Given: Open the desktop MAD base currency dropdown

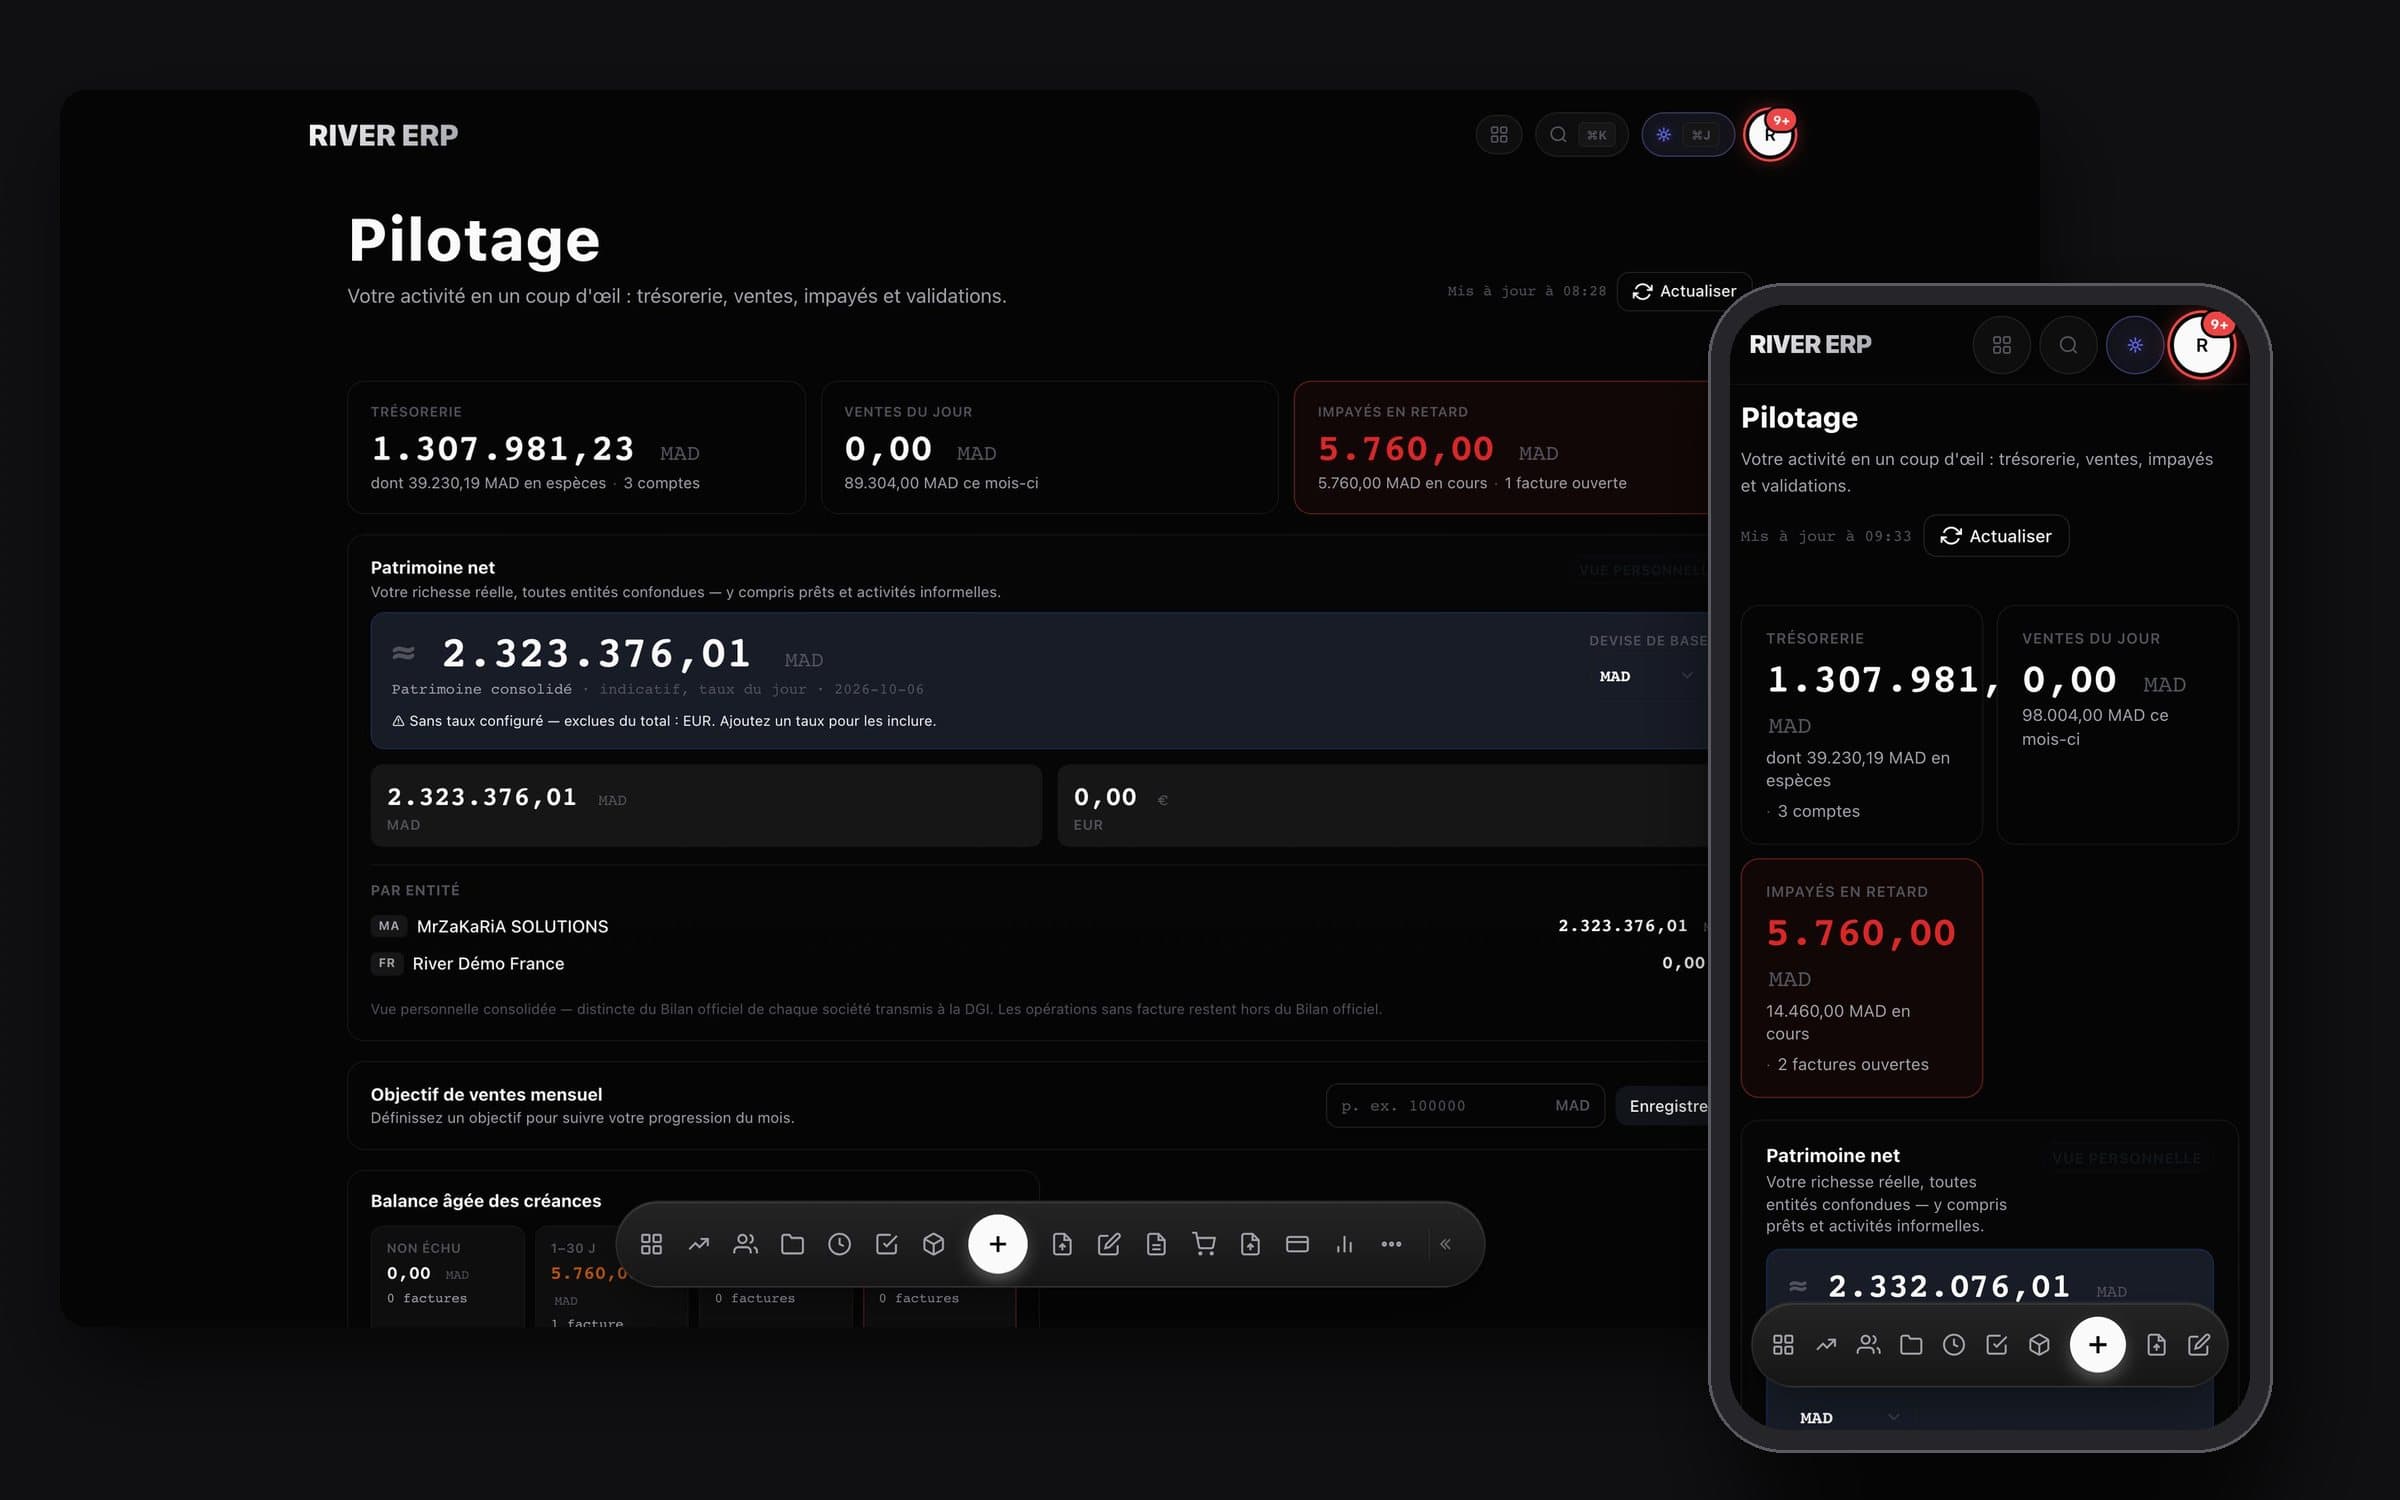Looking at the screenshot, I should (x=1645, y=676).
